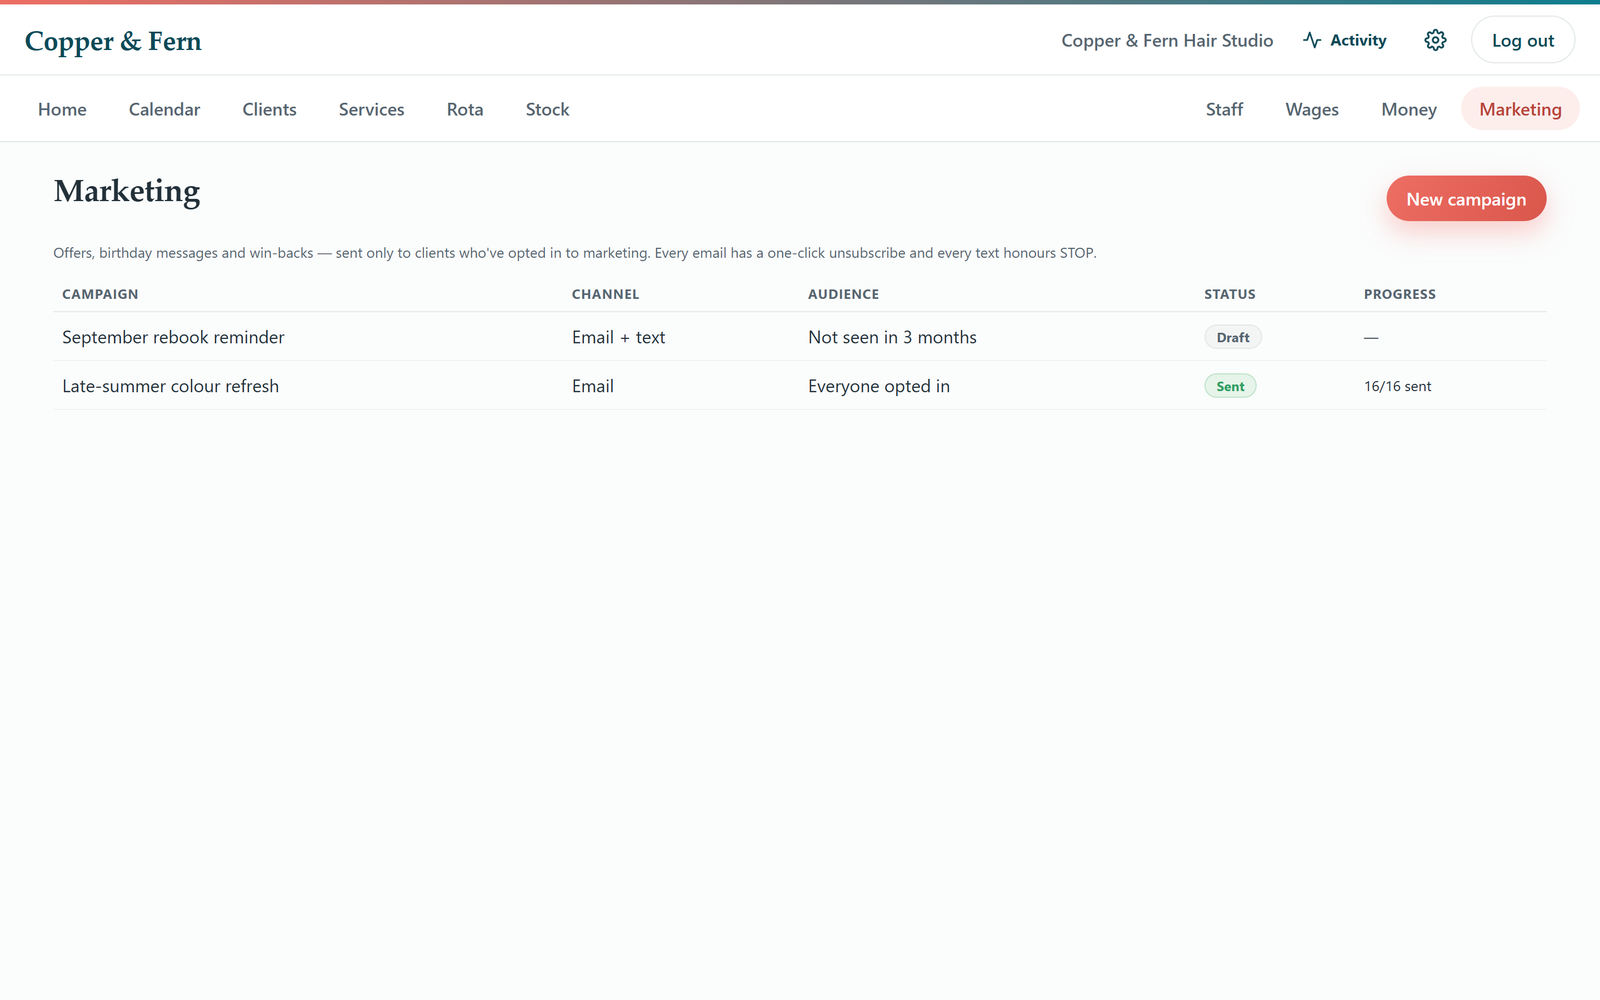Click the dash progress in Draft row
Screen dimensions: 1600x1000
(1371, 337)
